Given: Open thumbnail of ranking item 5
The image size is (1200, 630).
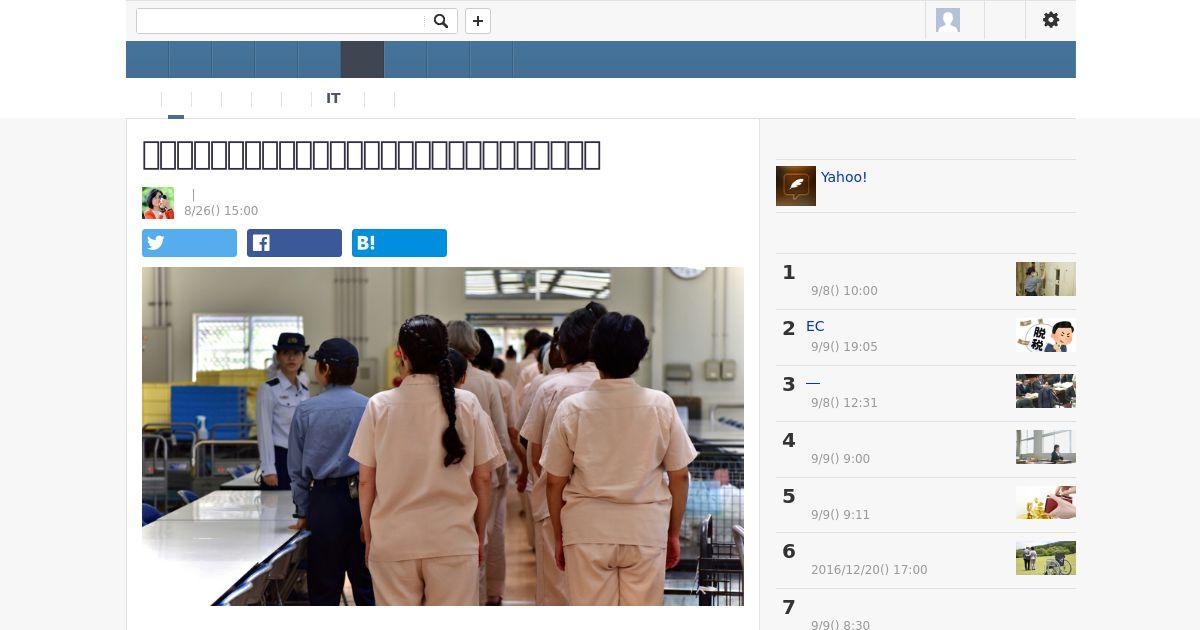Looking at the screenshot, I should click(1046, 502).
